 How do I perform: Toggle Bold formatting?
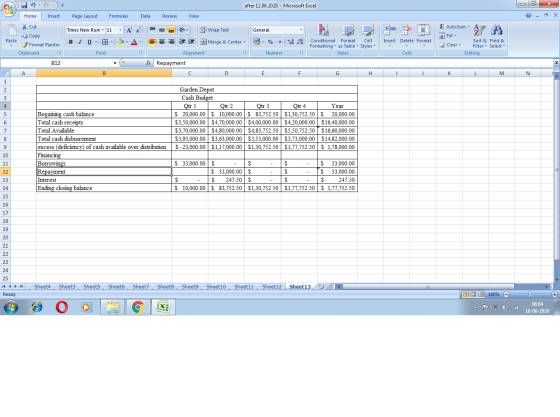click(71, 42)
